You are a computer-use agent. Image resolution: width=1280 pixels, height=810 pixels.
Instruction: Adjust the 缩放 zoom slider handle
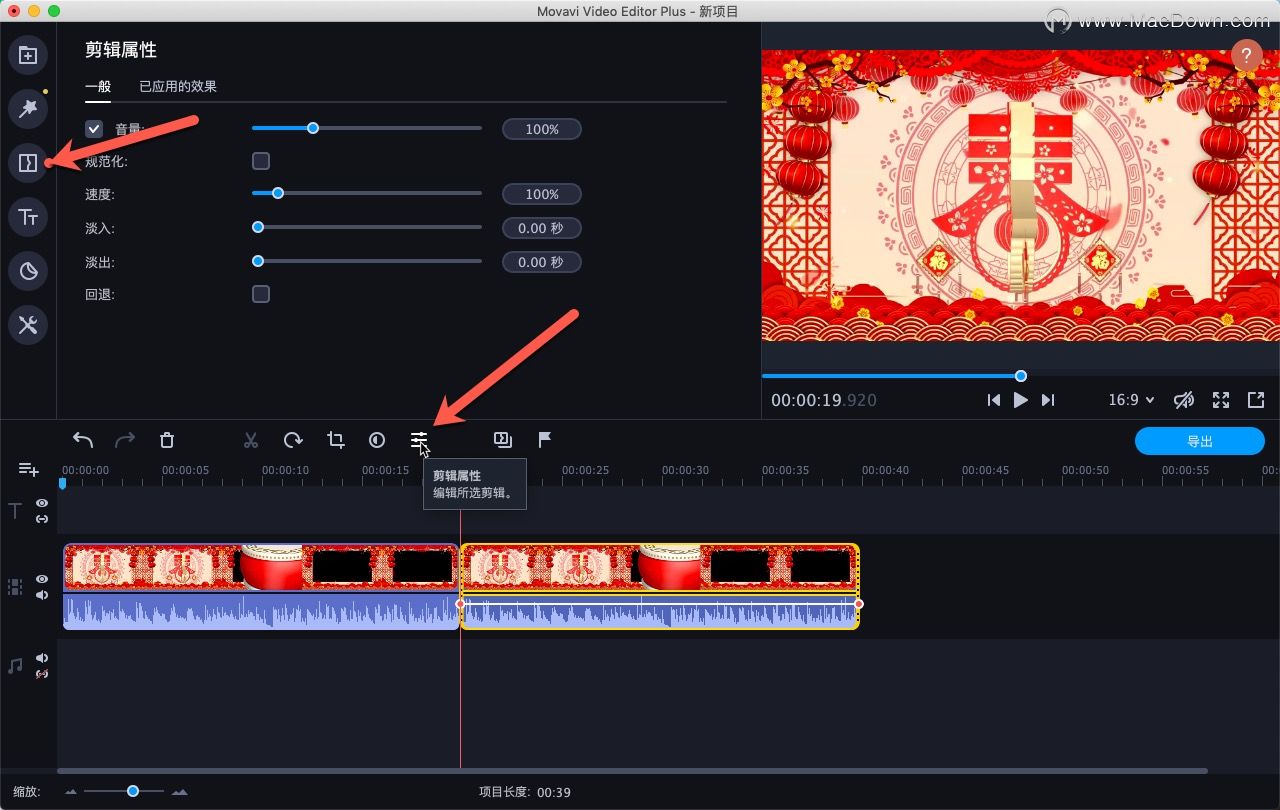click(133, 791)
